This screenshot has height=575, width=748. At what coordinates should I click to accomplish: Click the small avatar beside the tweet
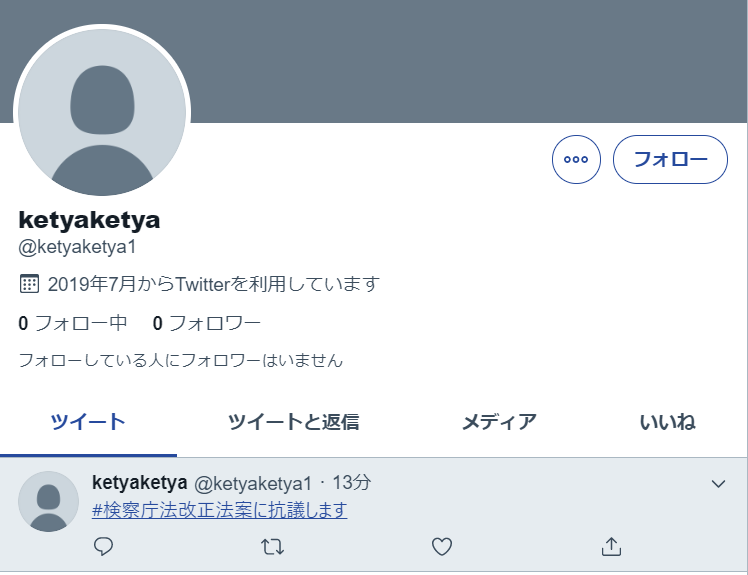(x=48, y=501)
